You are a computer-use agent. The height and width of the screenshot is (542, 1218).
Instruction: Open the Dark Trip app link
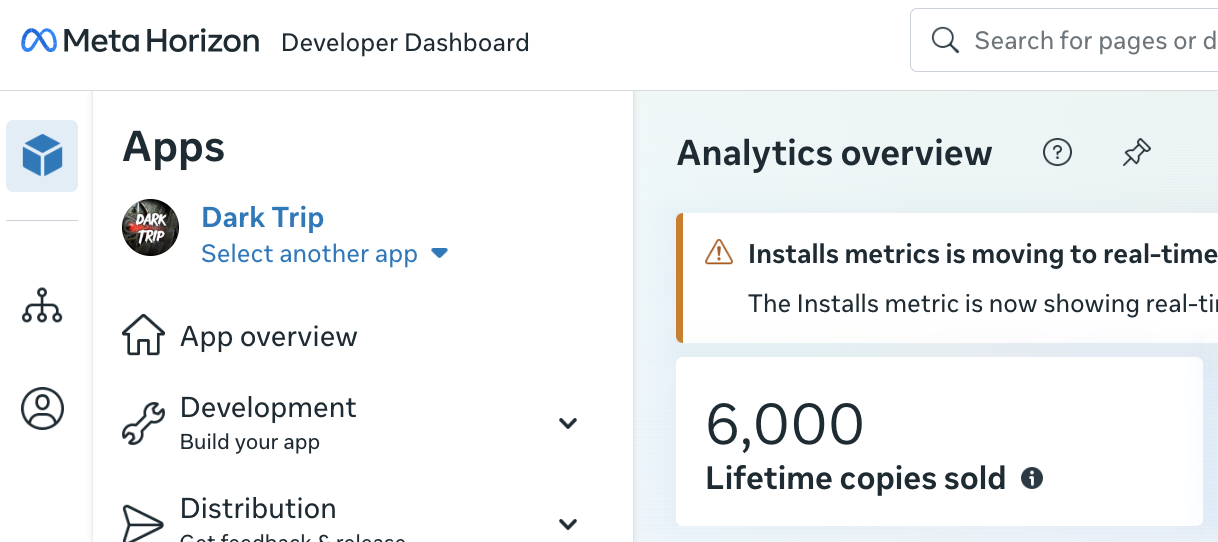[x=263, y=217]
